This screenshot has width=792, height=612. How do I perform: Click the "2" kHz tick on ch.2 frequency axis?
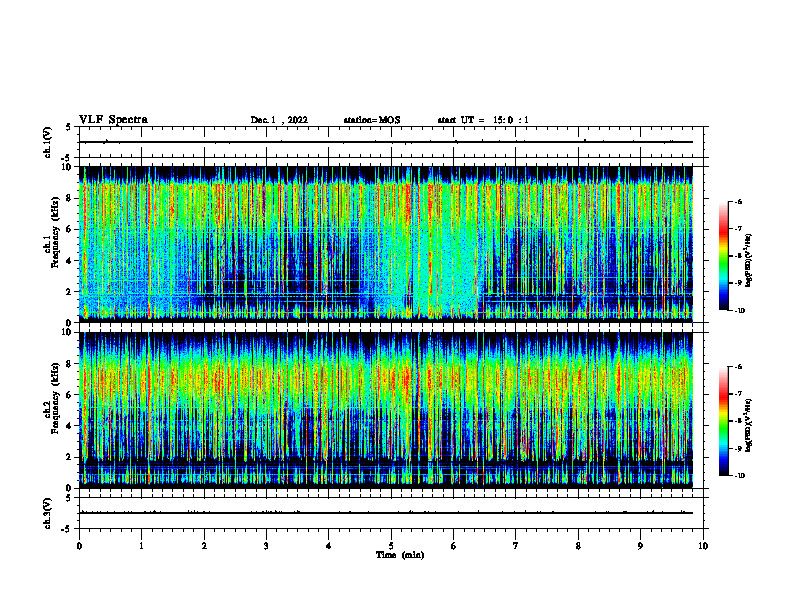click(x=69, y=457)
